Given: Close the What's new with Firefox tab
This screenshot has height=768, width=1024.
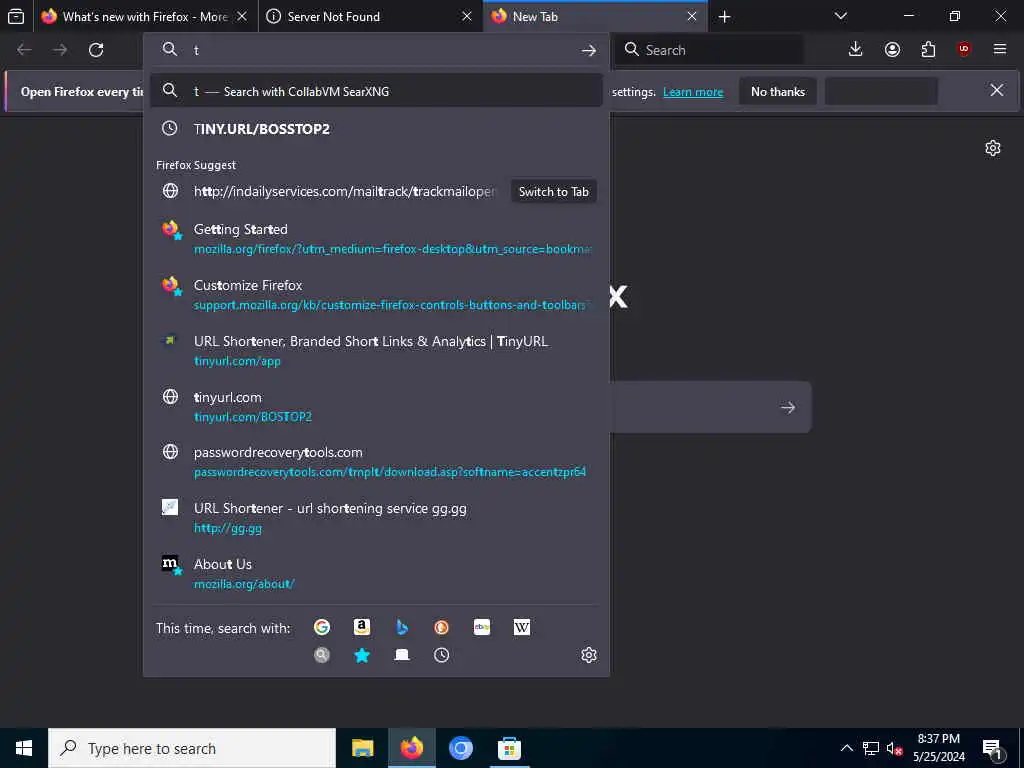Looking at the screenshot, I should pyautogui.click(x=242, y=16).
